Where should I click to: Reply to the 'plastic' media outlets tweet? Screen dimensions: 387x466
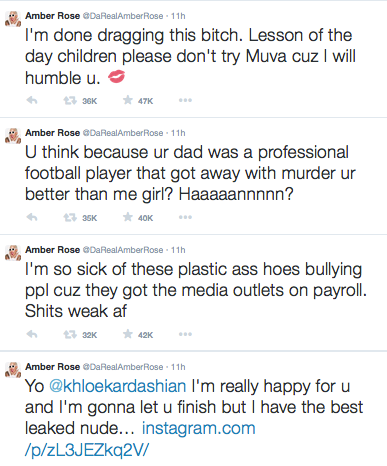[x=32, y=334]
